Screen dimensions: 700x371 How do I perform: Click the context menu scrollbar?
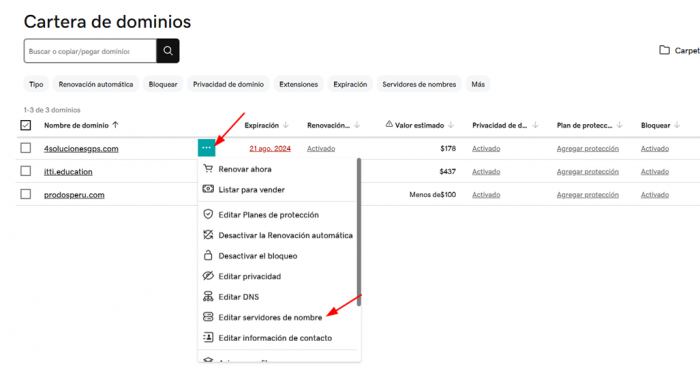359,232
